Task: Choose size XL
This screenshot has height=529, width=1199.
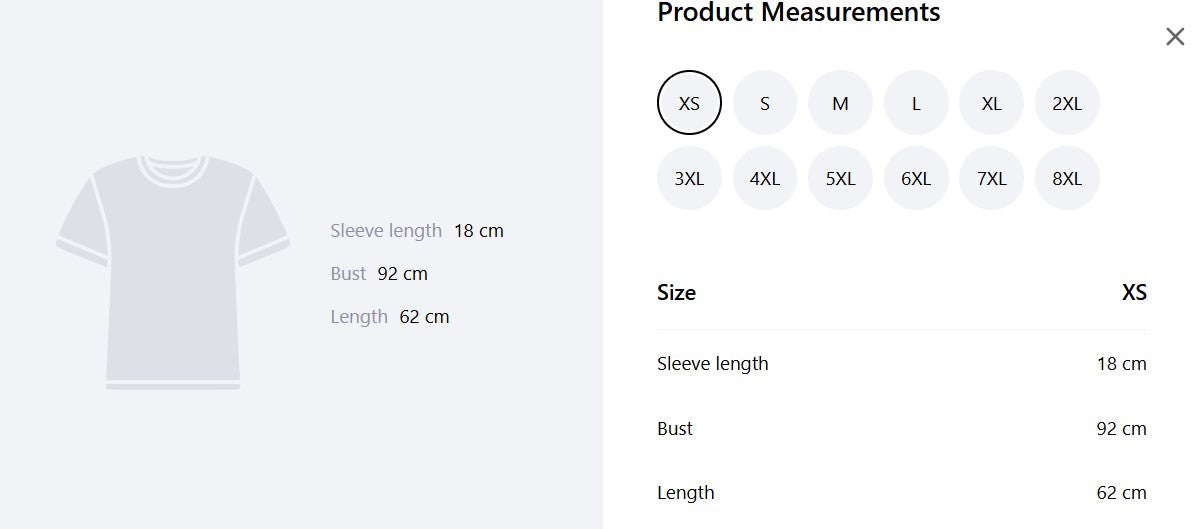Action: pos(992,102)
